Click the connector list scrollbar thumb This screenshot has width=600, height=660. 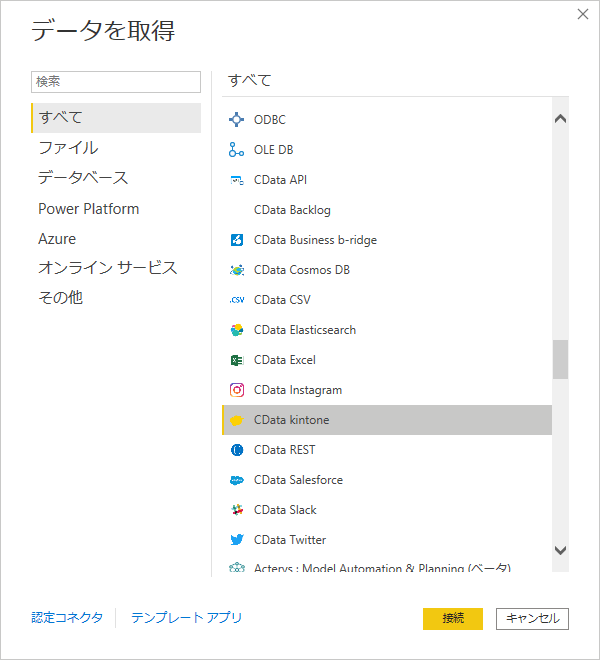560,359
